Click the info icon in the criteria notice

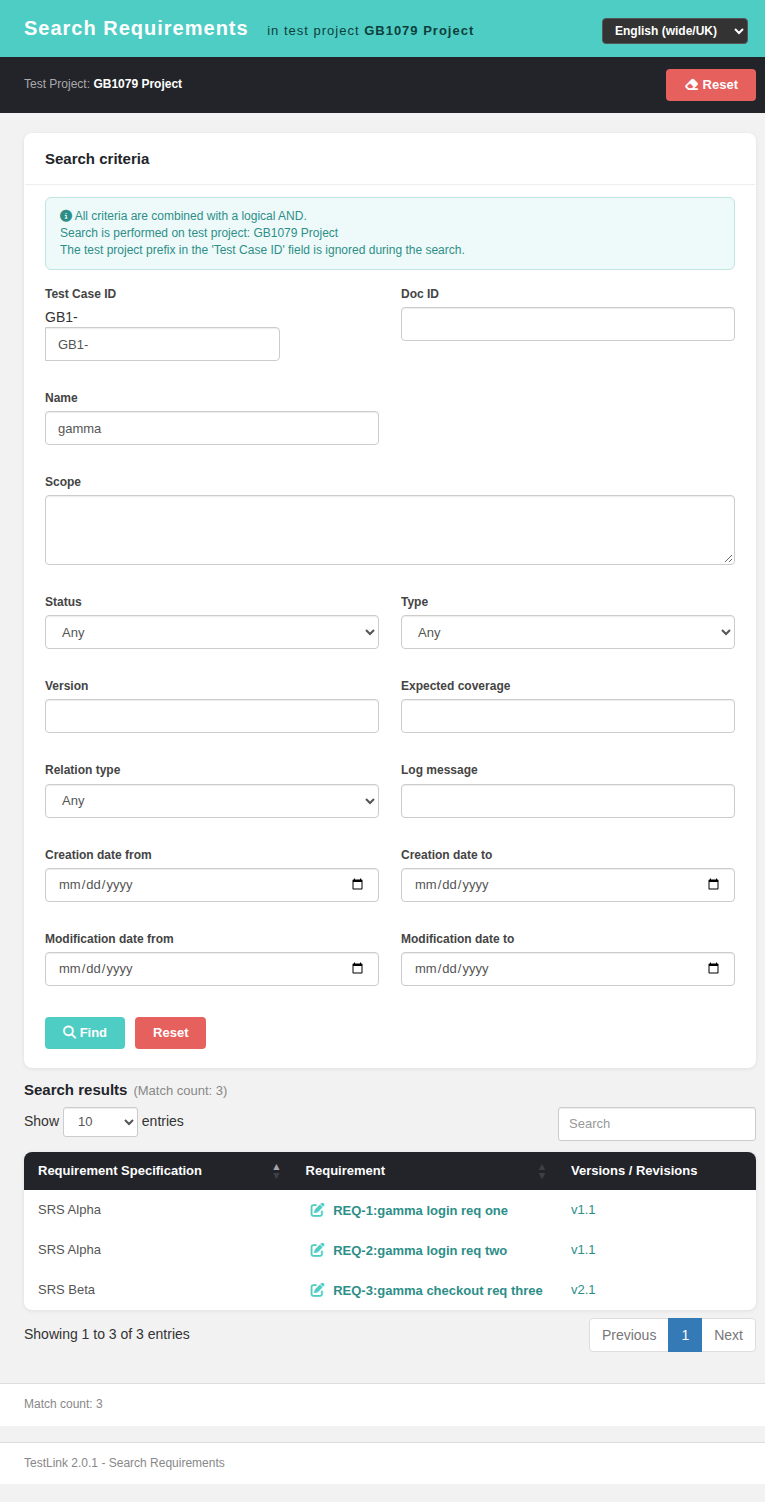coord(66,215)
